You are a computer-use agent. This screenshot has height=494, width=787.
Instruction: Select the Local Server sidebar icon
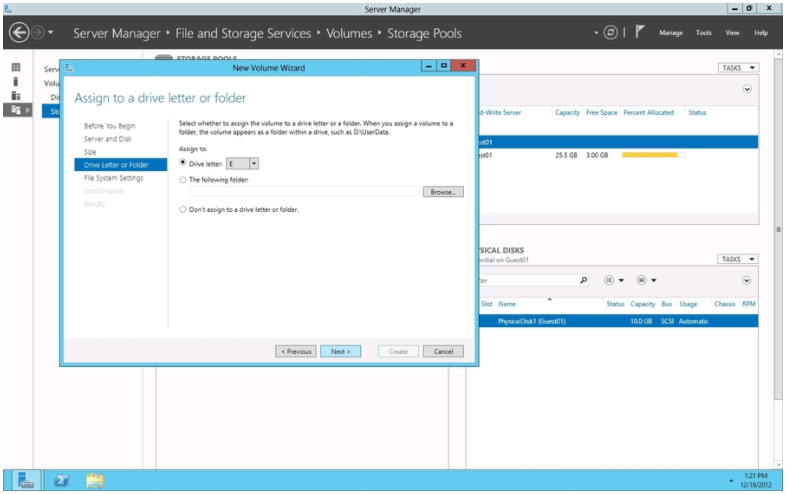[15, 81]
